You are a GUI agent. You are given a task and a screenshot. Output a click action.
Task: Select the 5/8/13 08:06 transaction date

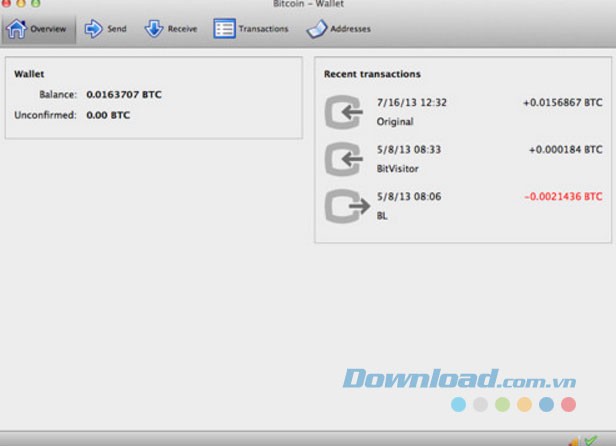coord(409,196)
